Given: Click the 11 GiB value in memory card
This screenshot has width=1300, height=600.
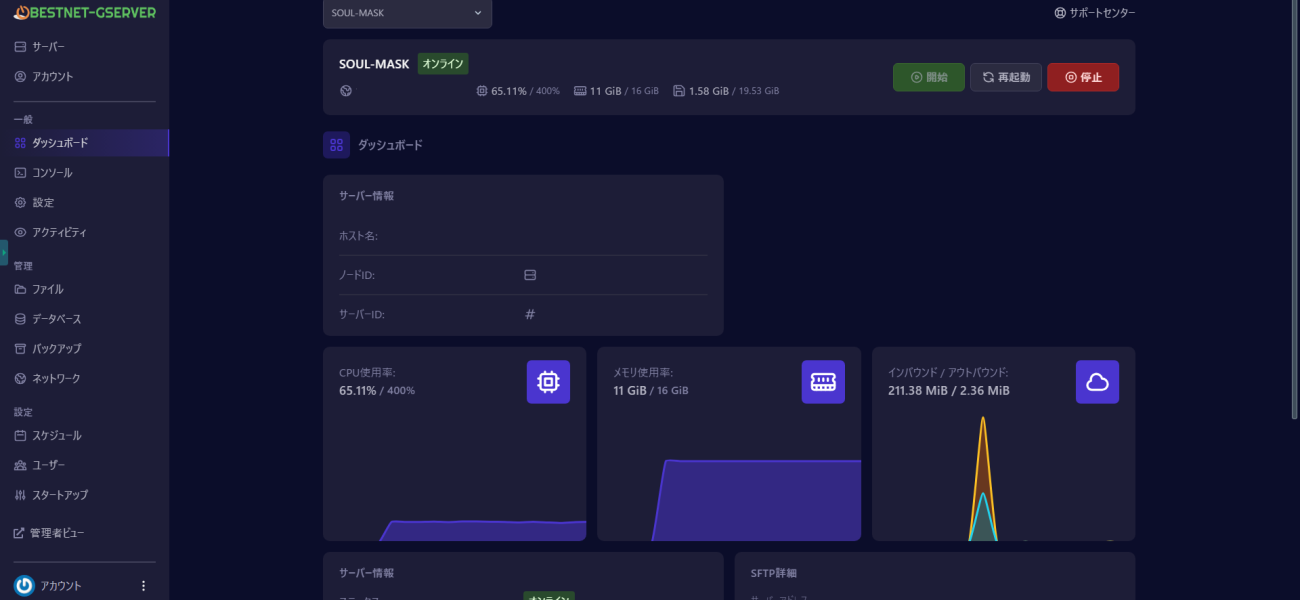Looking at the screenshot, I should click(x=629, y=391).
